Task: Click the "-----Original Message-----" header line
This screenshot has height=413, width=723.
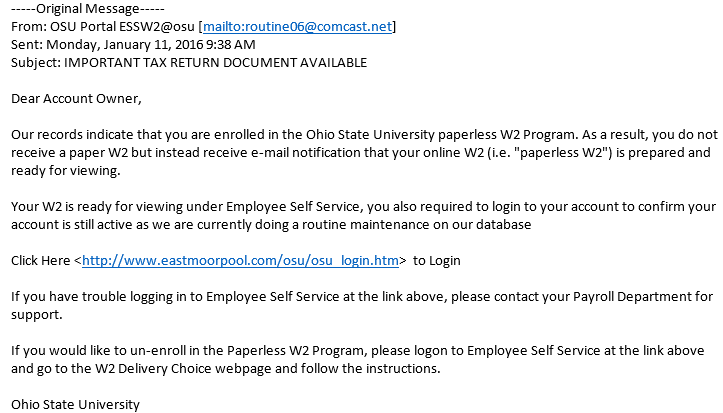Action: pyautogui.click(x=88, y=9)
